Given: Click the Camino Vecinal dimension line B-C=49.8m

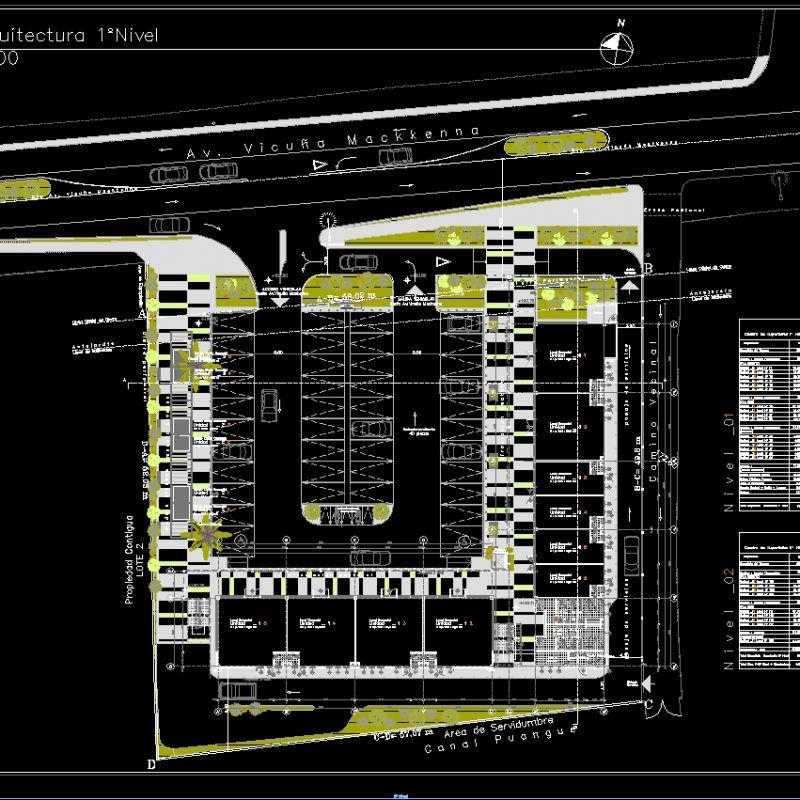Looking at the screenshot, I should 637,463.
